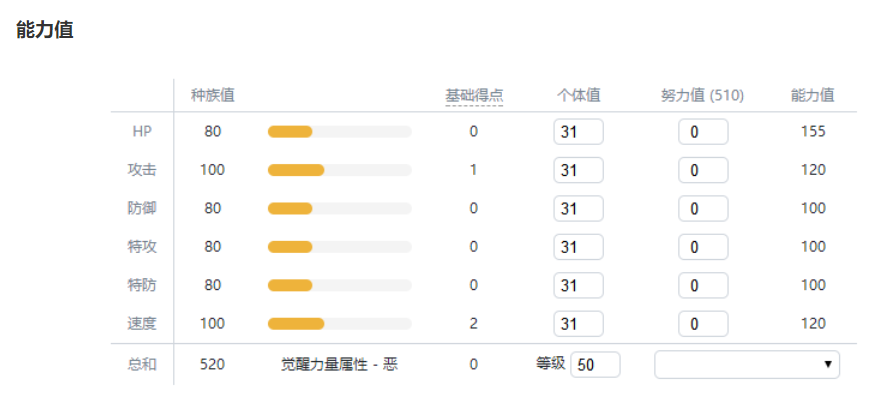Click the 攻击 base stat bar
The width and height of the screenshot is (880, 409).
point(339,170)
